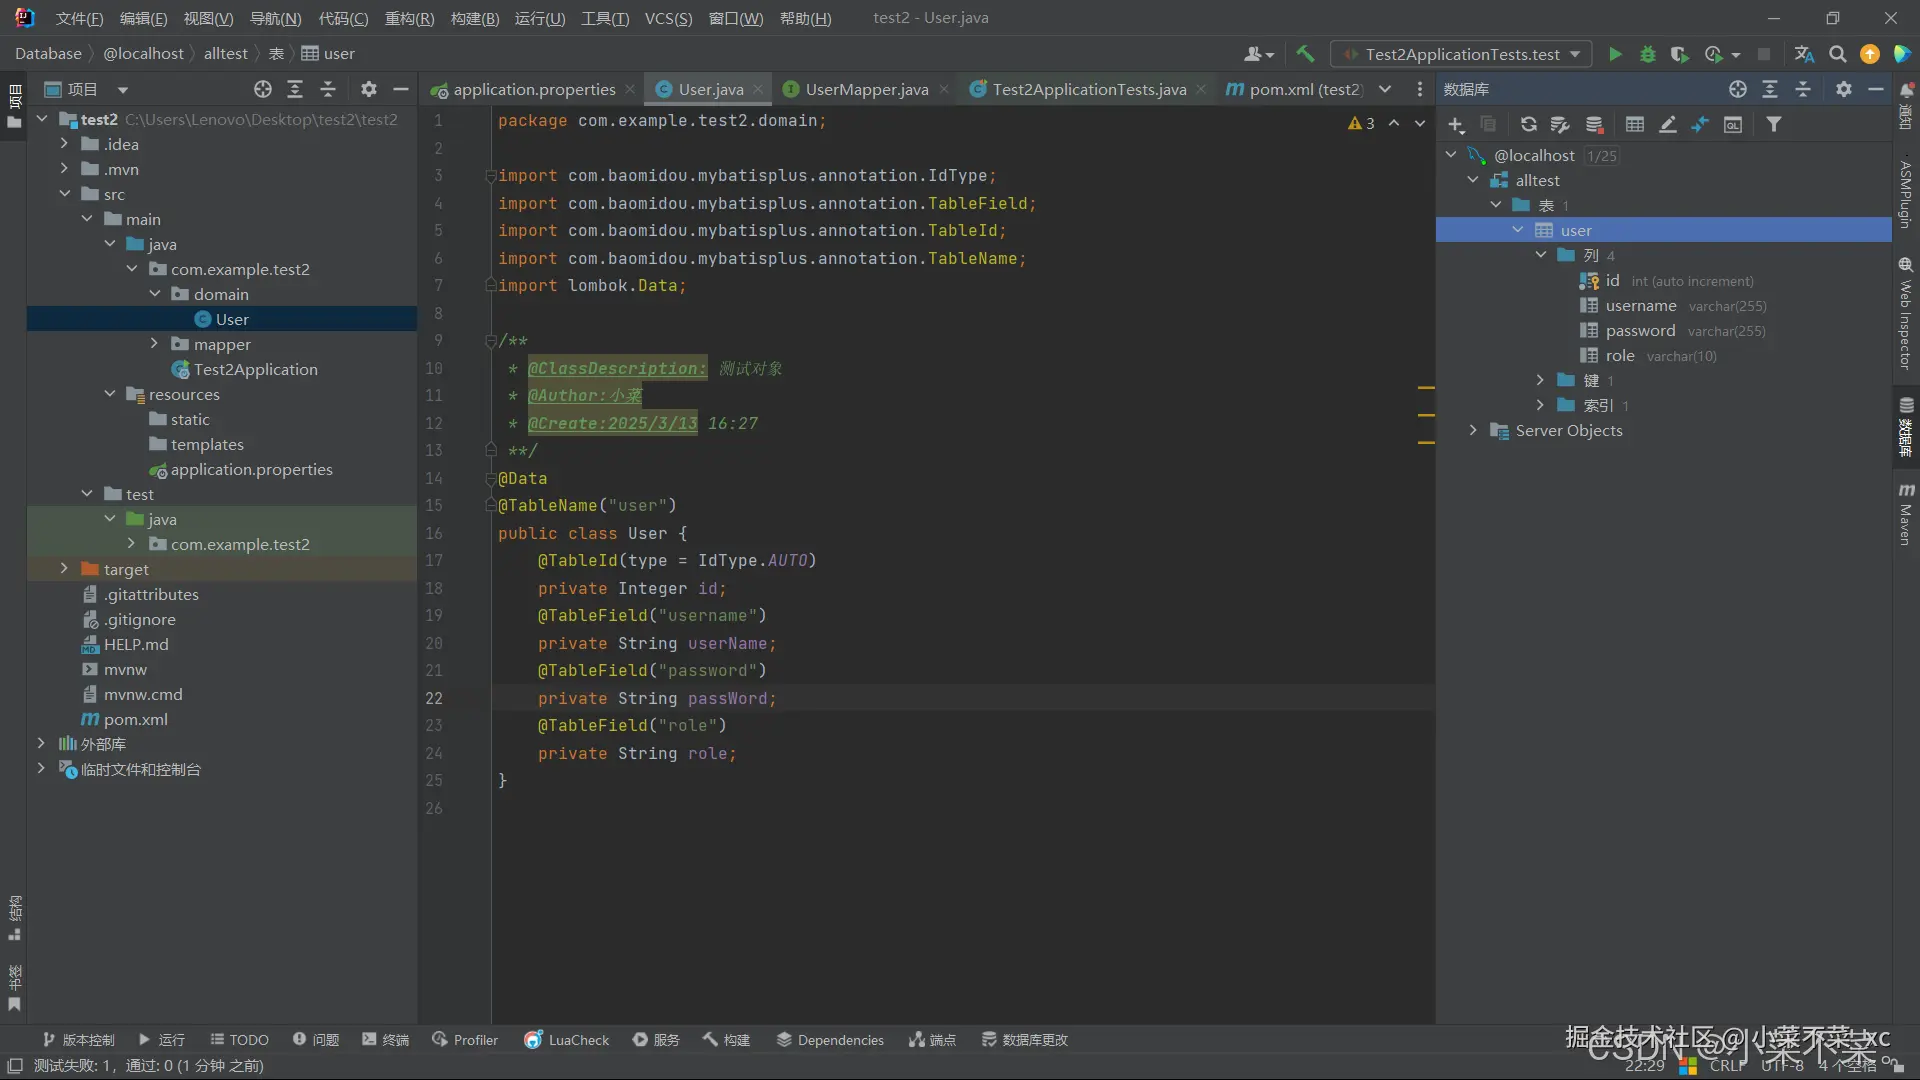
Task: Click the Debug bug icon
Action: click(1648, 54)
